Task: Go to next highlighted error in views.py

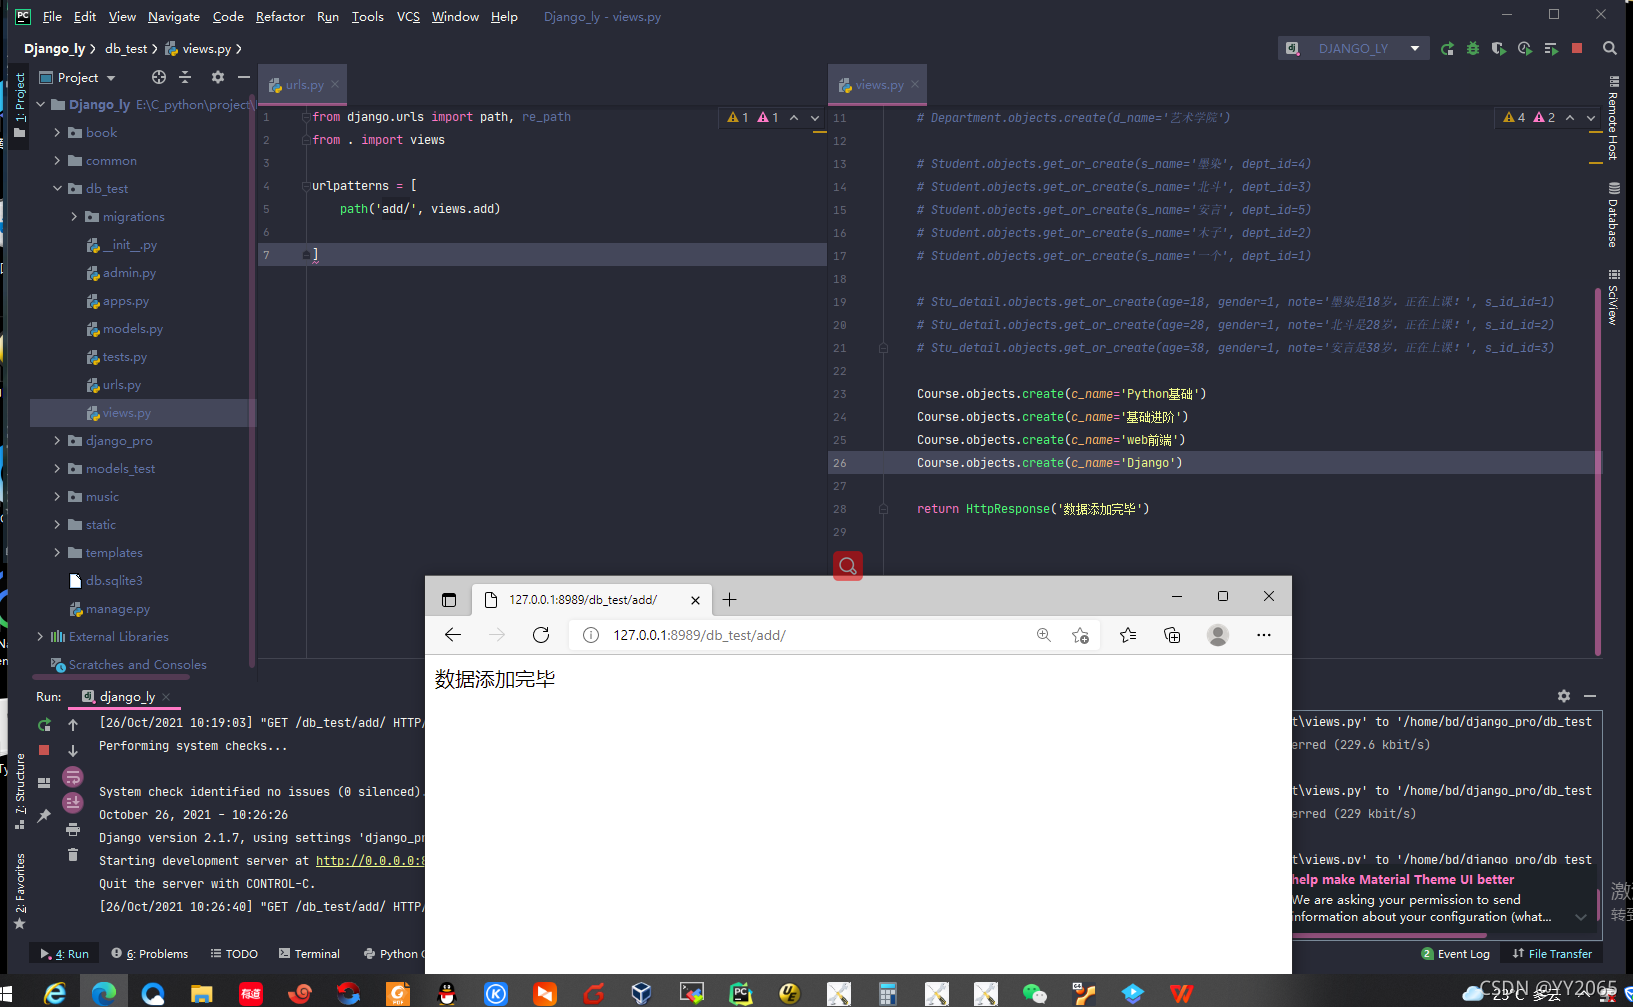Action: coord(1591,118)
